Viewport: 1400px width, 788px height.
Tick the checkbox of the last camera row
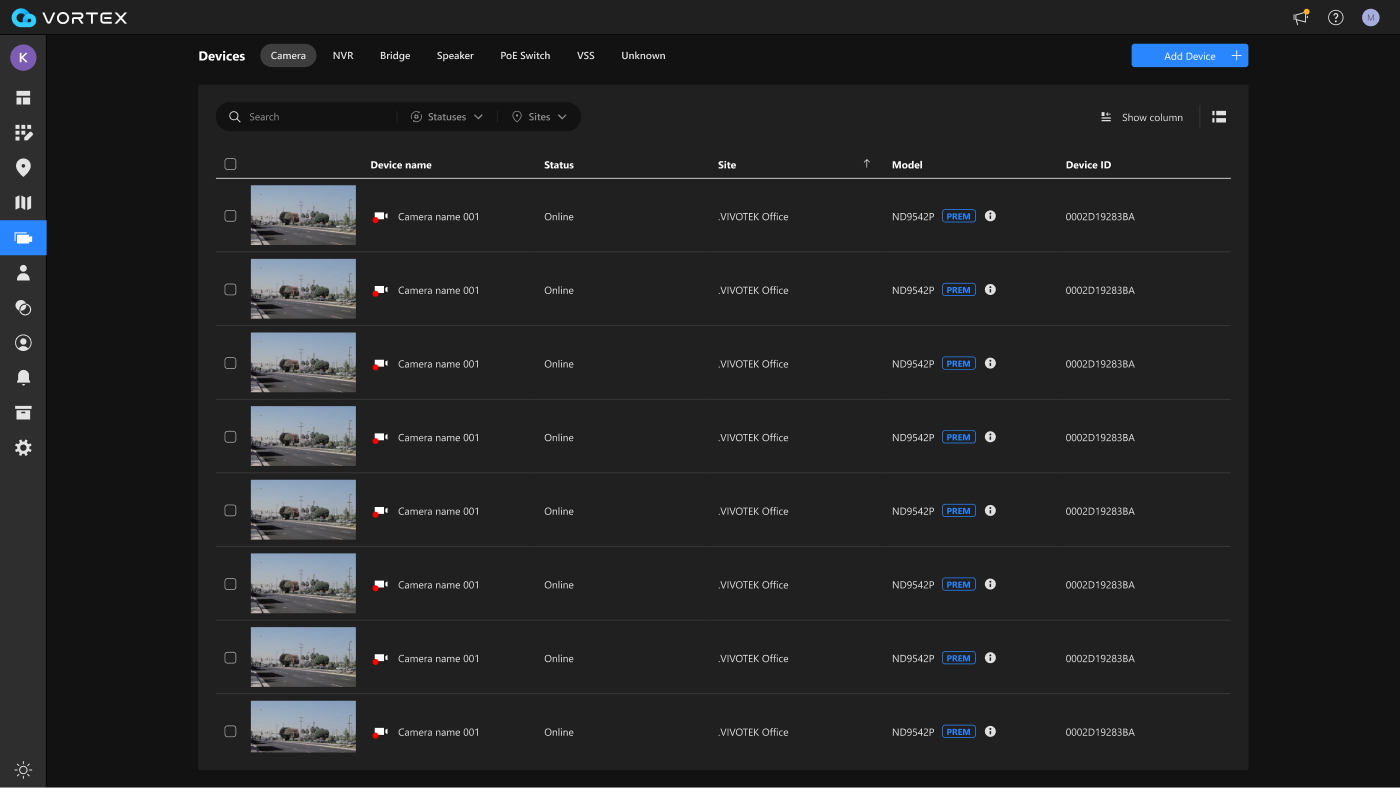pos(230,732)
